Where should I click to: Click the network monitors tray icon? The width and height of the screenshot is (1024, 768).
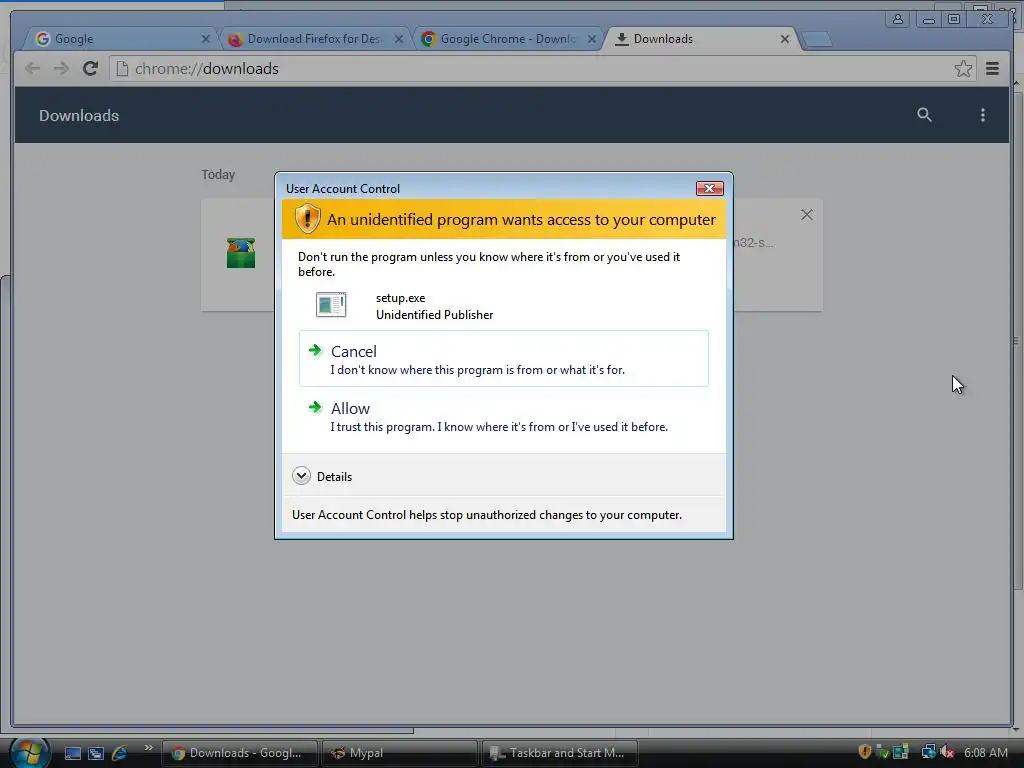click(x=928, y=752)
